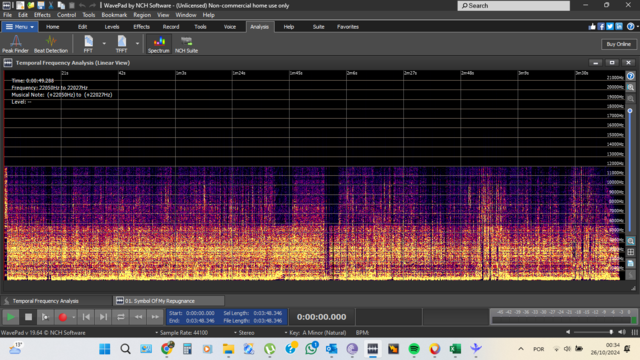Go to start of the track

pos(86,317)
